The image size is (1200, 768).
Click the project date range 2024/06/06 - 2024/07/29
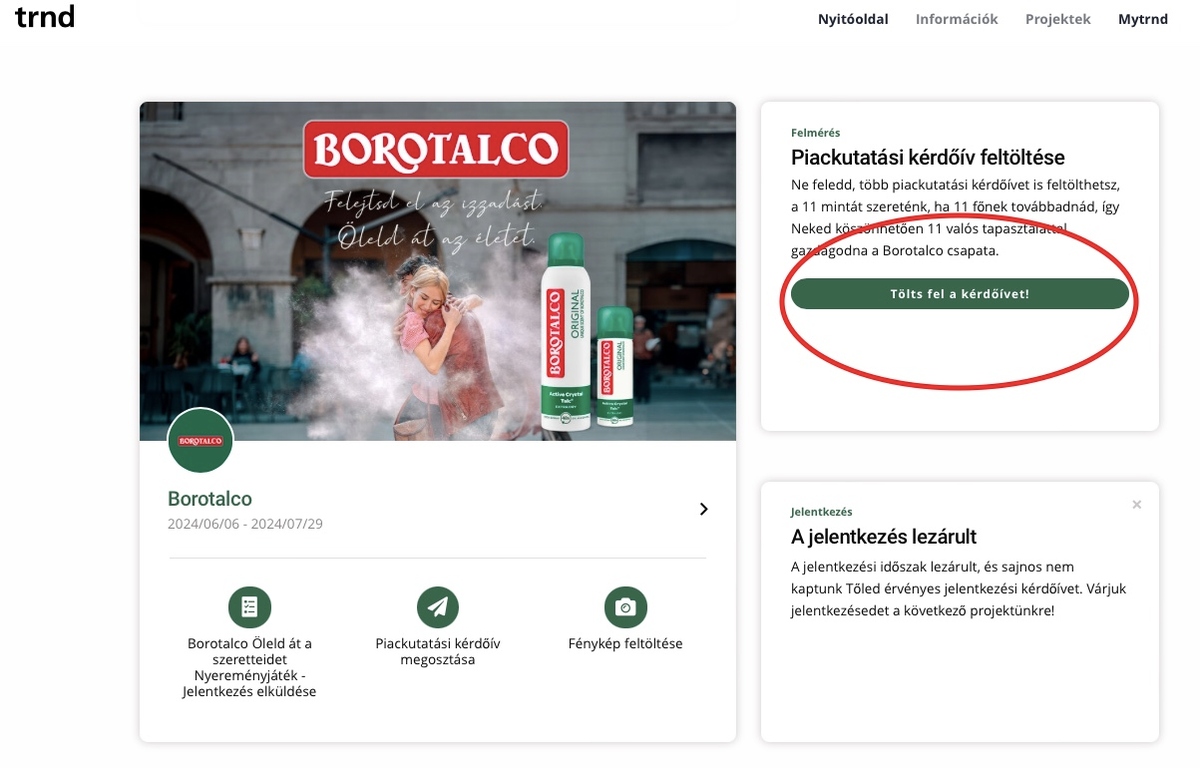click(x=244, y=523)
